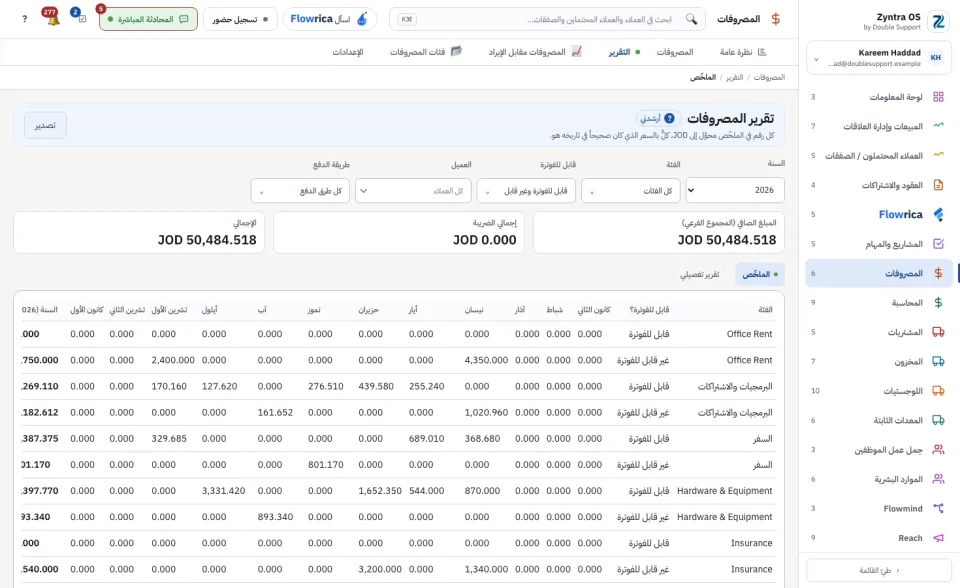Click التقرير breadcrumb link
The image size is (960, 588).
(734, 77)
